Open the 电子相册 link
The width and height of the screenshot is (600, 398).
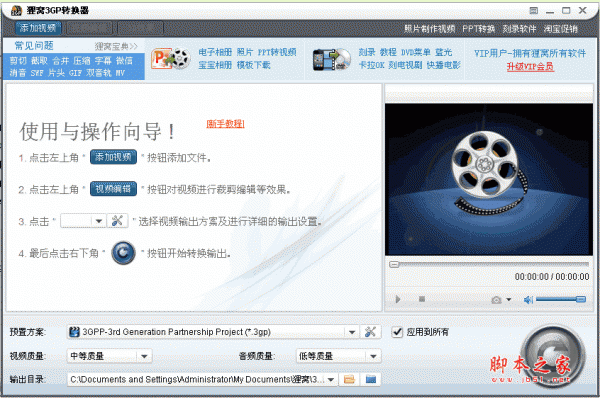coord(215,52)
